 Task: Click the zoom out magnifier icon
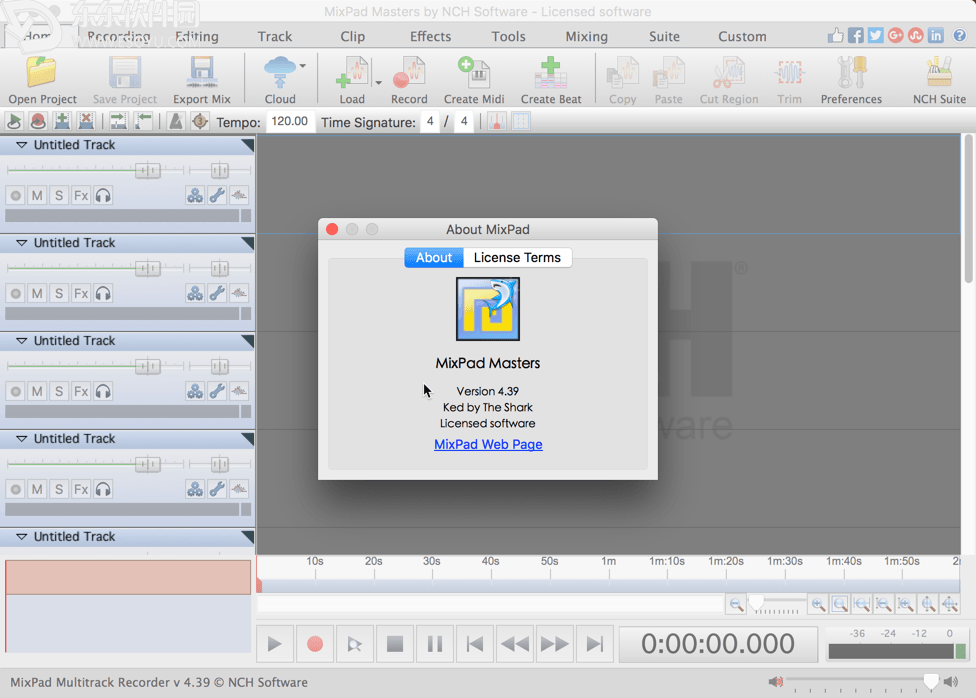[736, 604]
